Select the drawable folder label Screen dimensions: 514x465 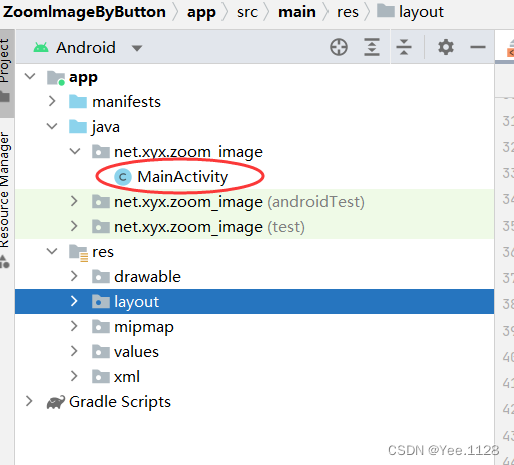[x=147, y=277]
